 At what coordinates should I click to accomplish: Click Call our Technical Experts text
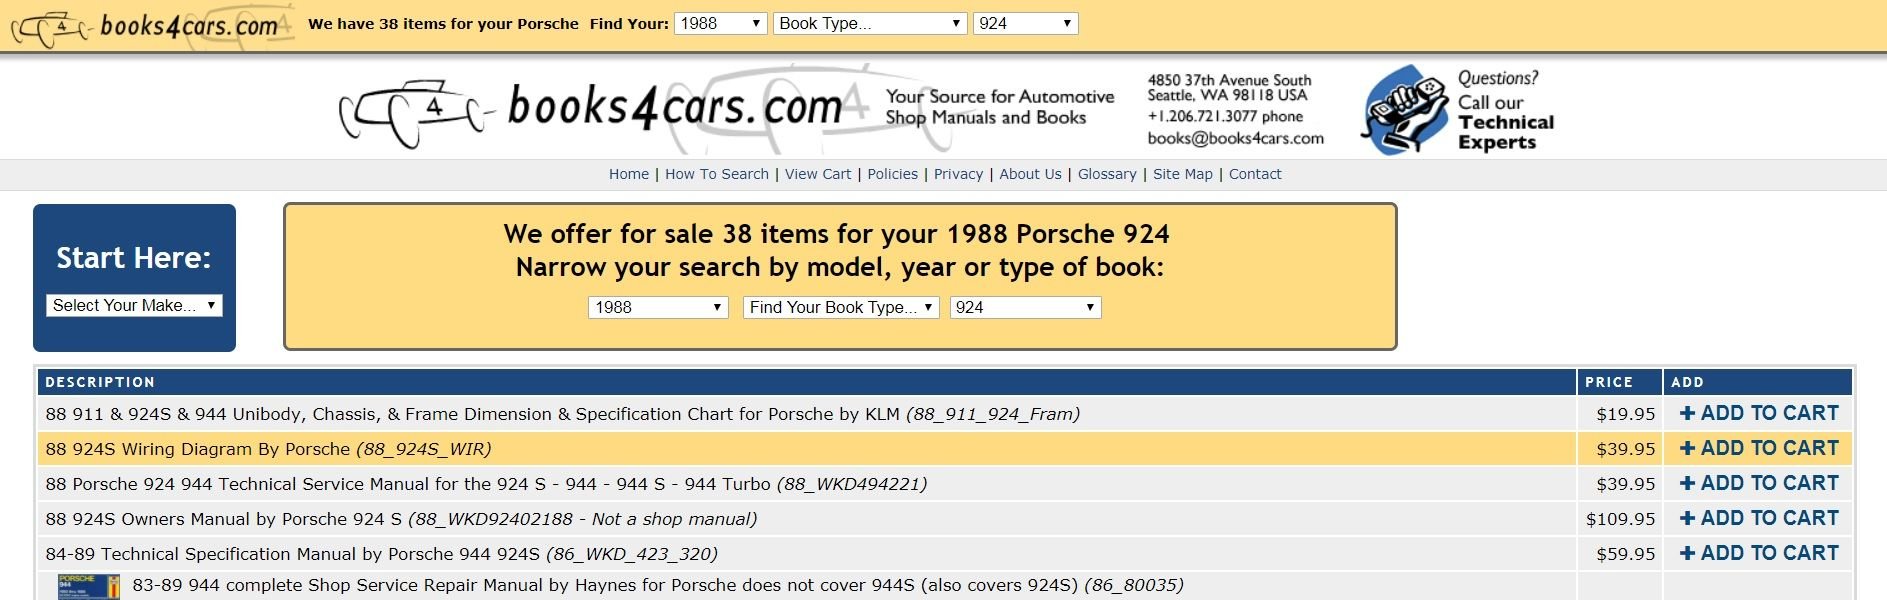coord(1505,122)
